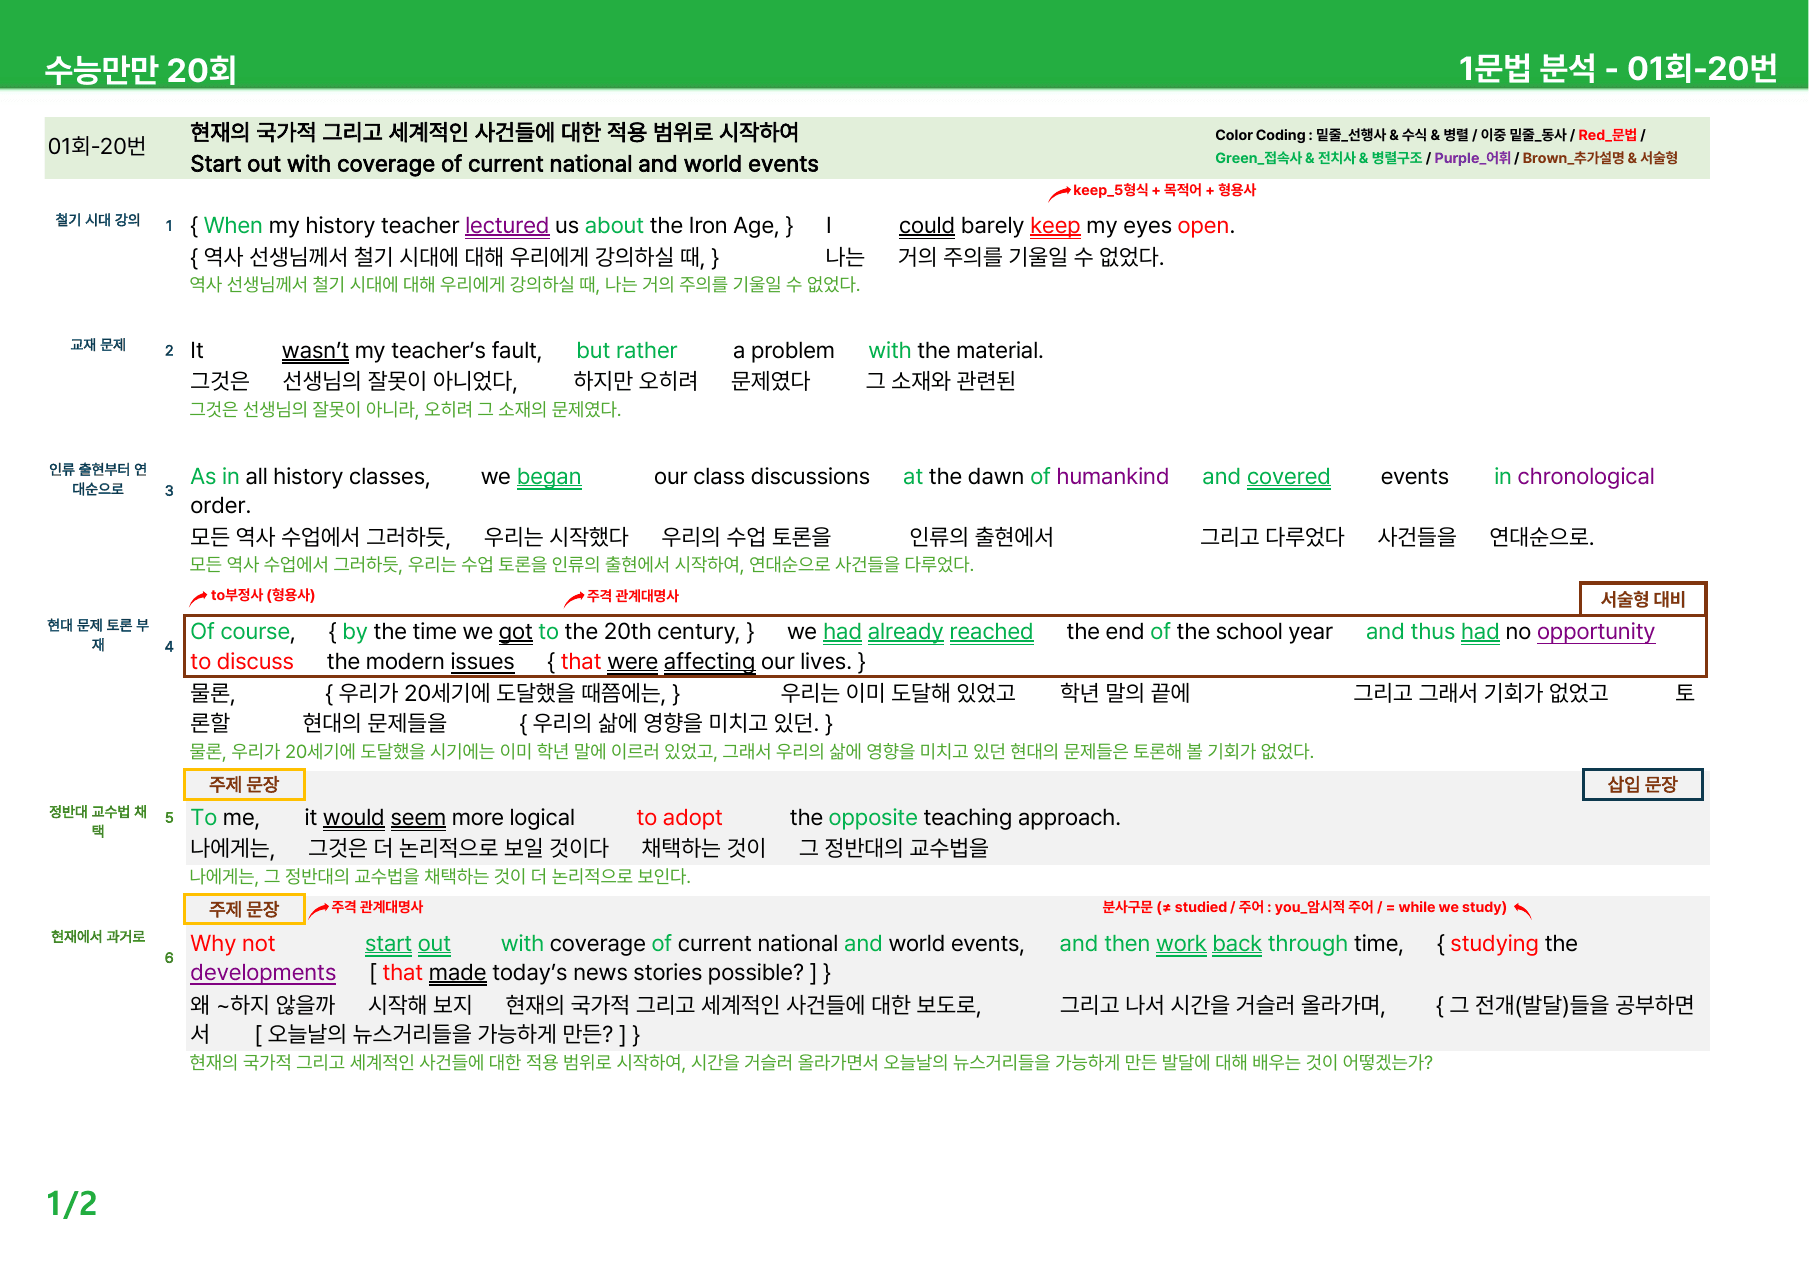Viewport: 1809px width, 1279px height.
Task: Click the side label '현대 문제 토론 부재'
Action: coord(98,635)
